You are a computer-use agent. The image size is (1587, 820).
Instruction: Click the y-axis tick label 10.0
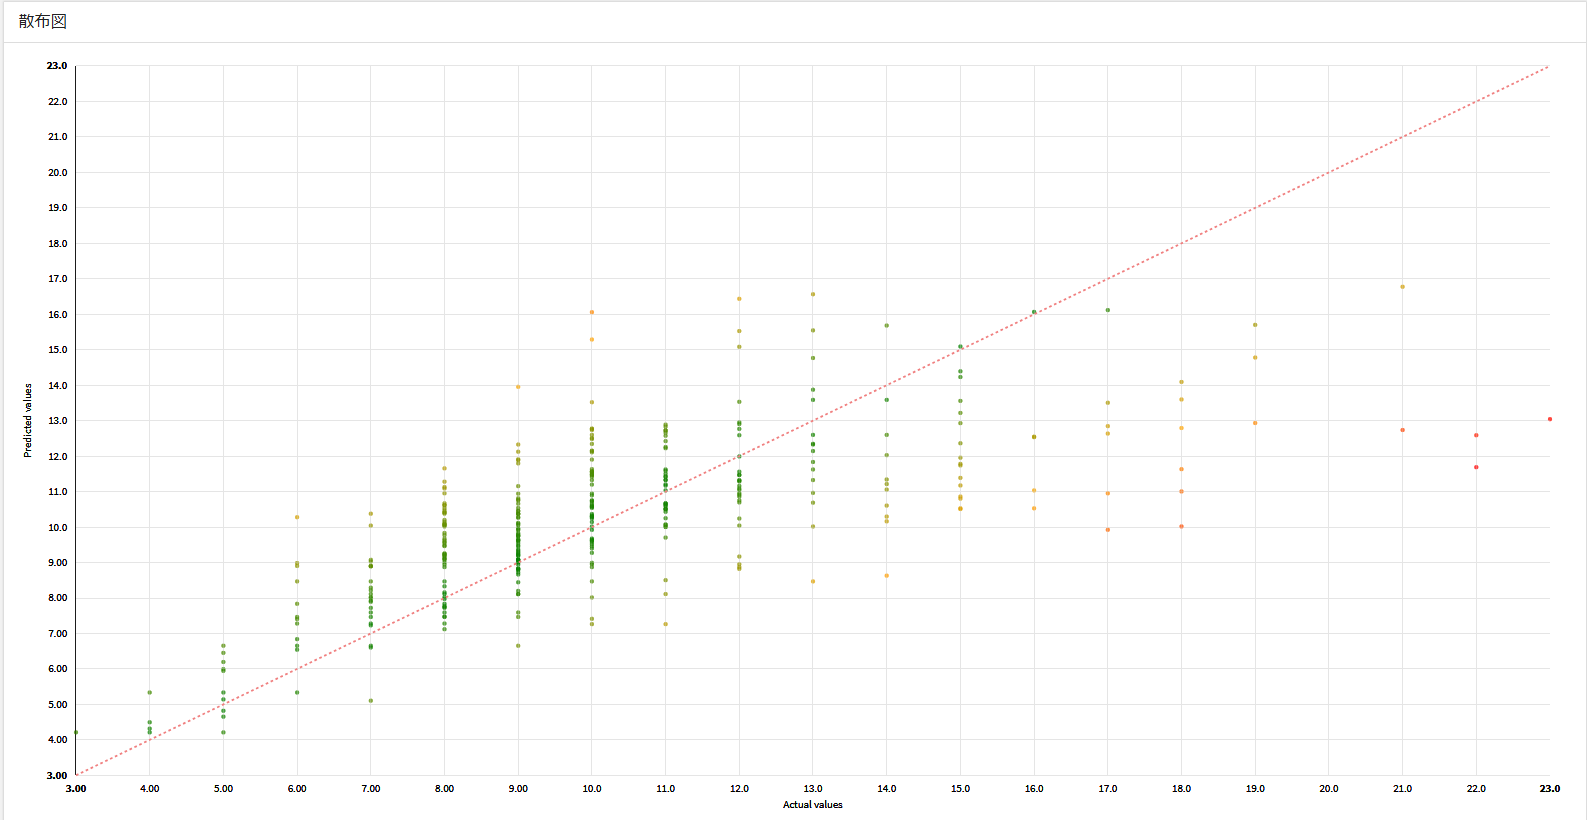tap(57, 528)
